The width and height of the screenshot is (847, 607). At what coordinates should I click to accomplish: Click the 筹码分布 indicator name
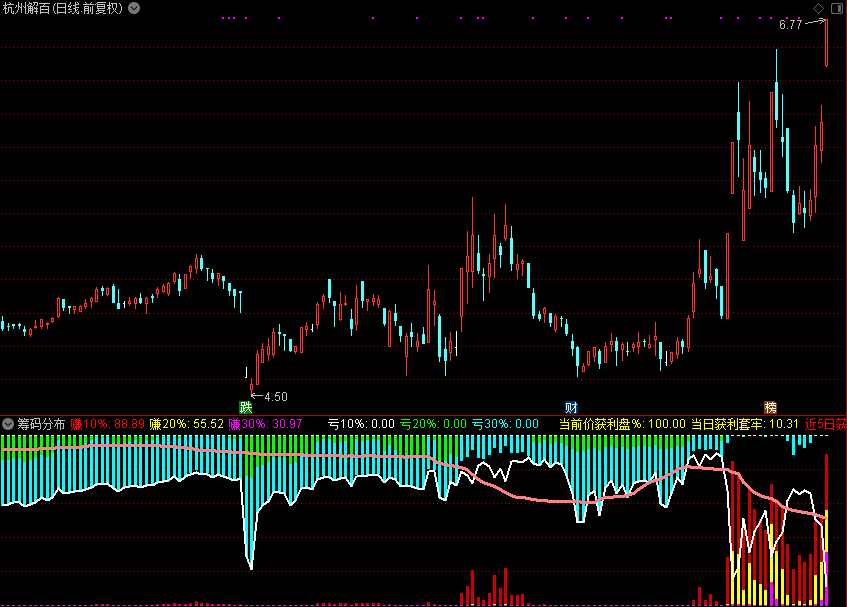(41, 424)
